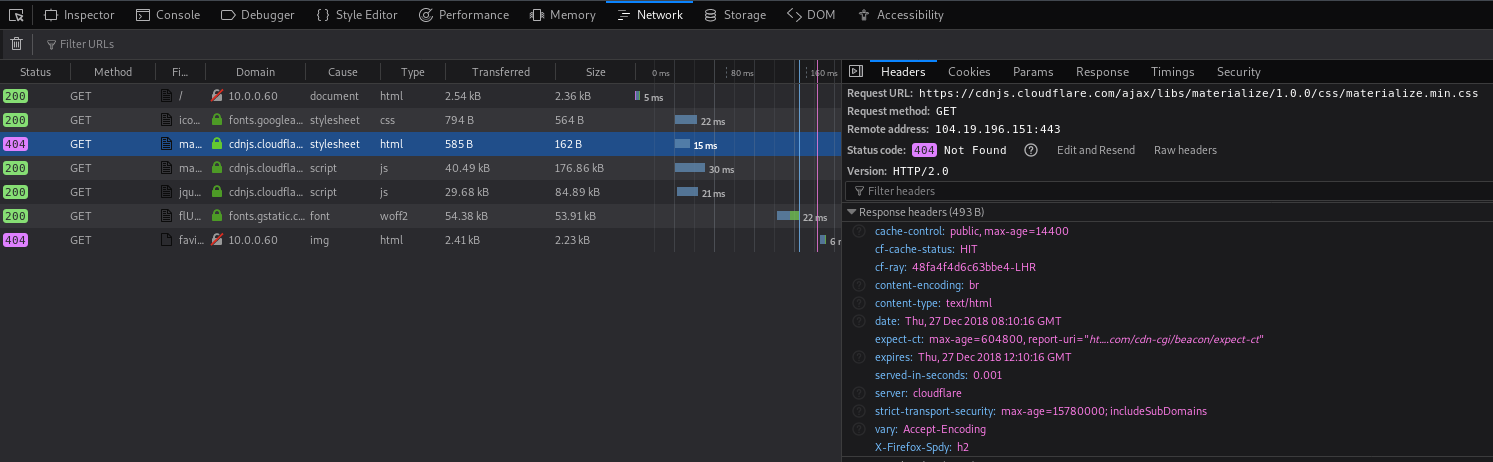This screenshot has width=1493, height=462.
Task: Click the lock icon on the selected cdnjs stylesheet row
Action: [x=216, y=144]
